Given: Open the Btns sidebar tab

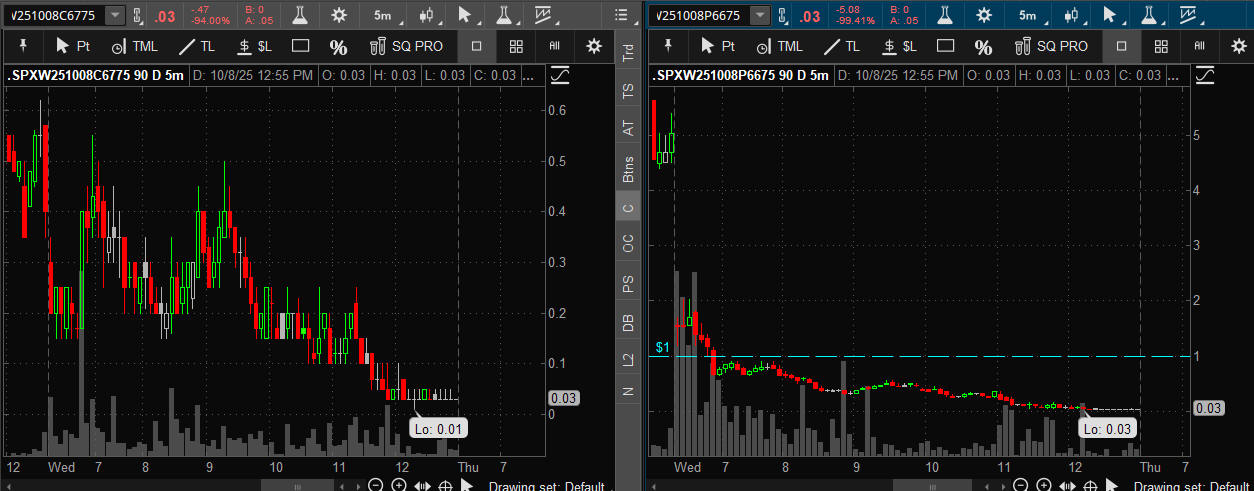Looking at the screenshot, I should coord(628,170).
